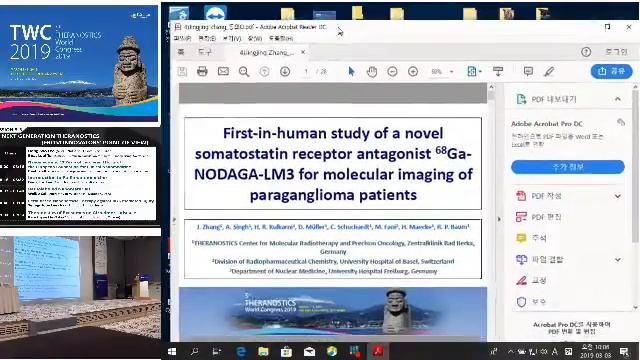Image resolution: width=640 pixels, height=360 pixels.
Task: Open the fit page view options icon
Action: coord(473,72)
